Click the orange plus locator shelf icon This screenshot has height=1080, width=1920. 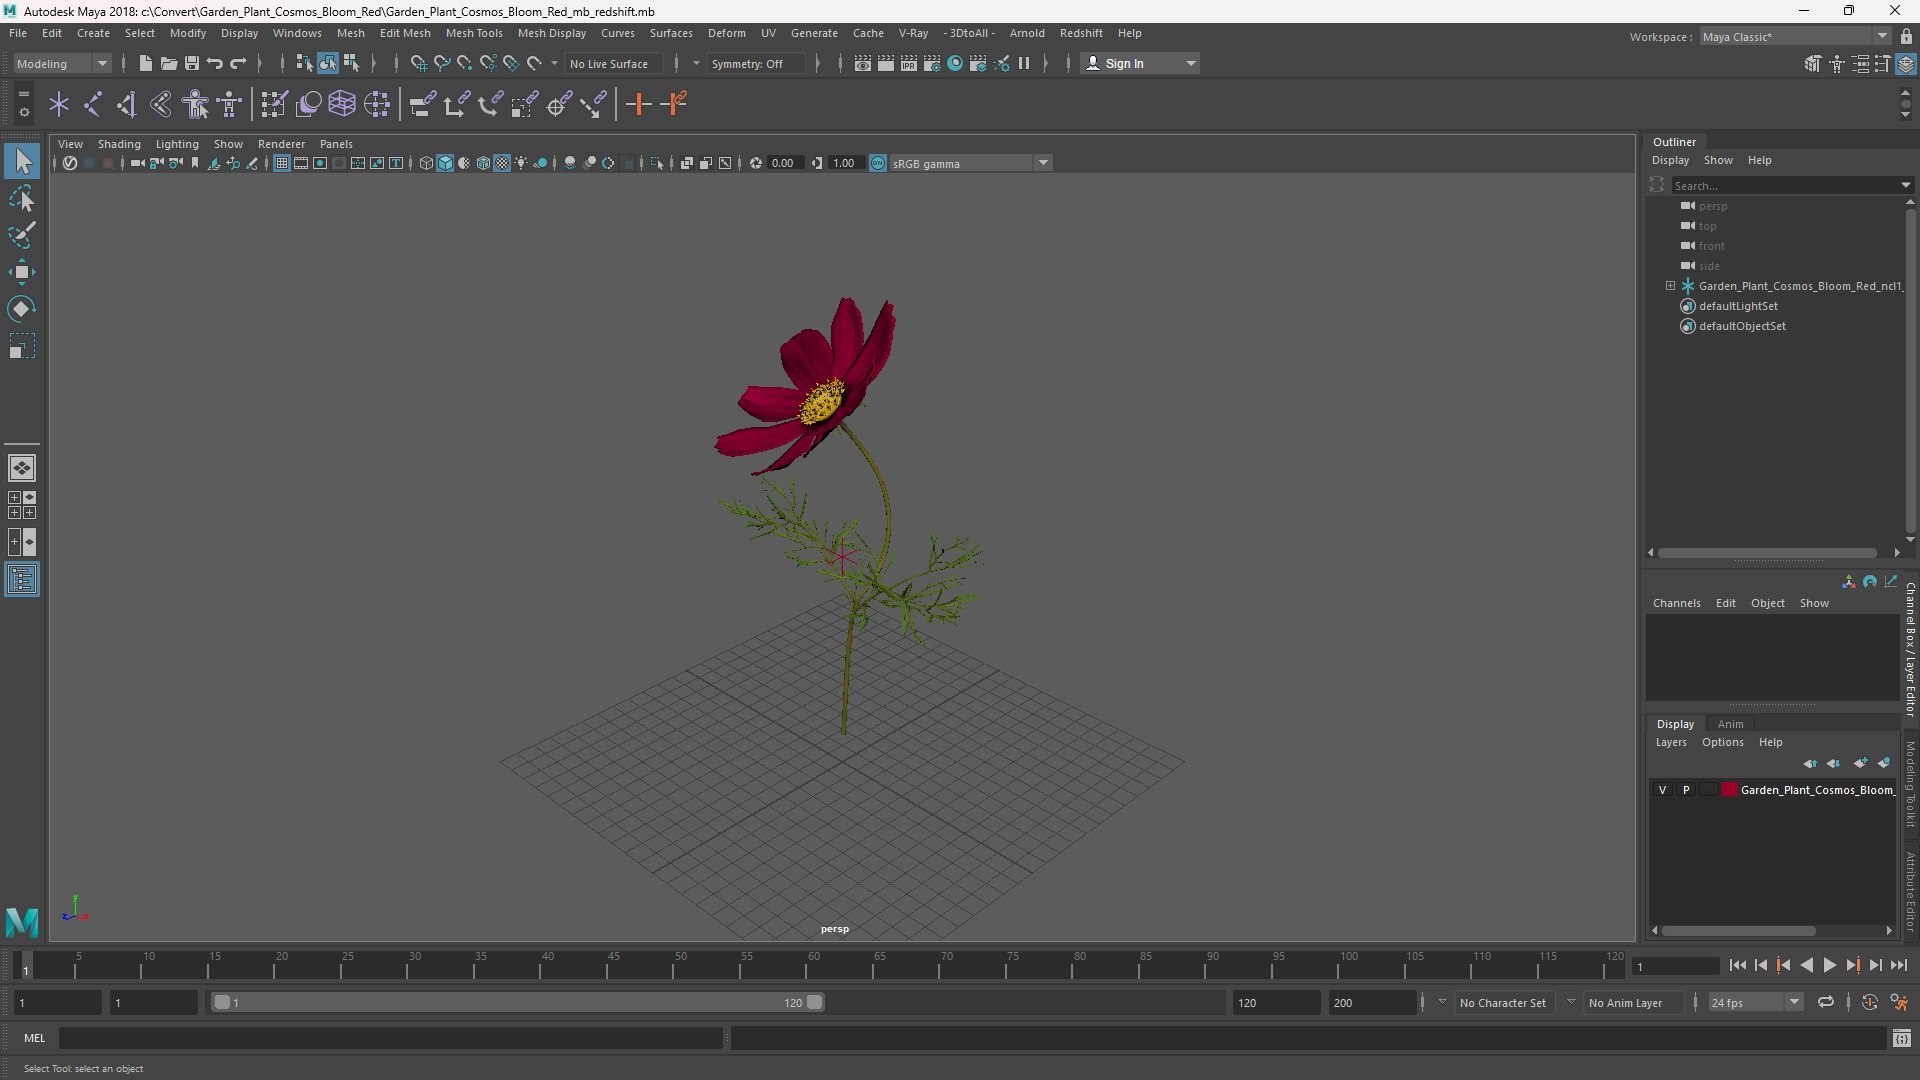[638, 104]
